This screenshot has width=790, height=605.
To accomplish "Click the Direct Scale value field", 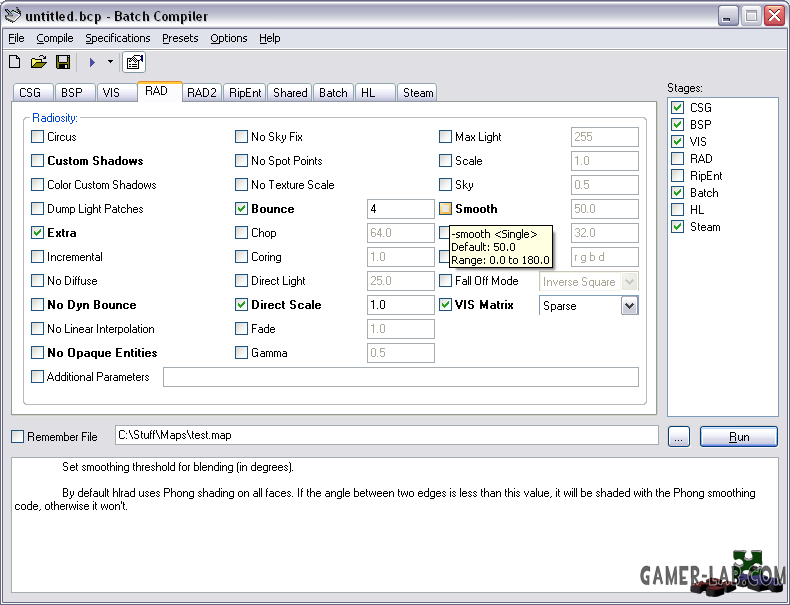I will point(401,305).
